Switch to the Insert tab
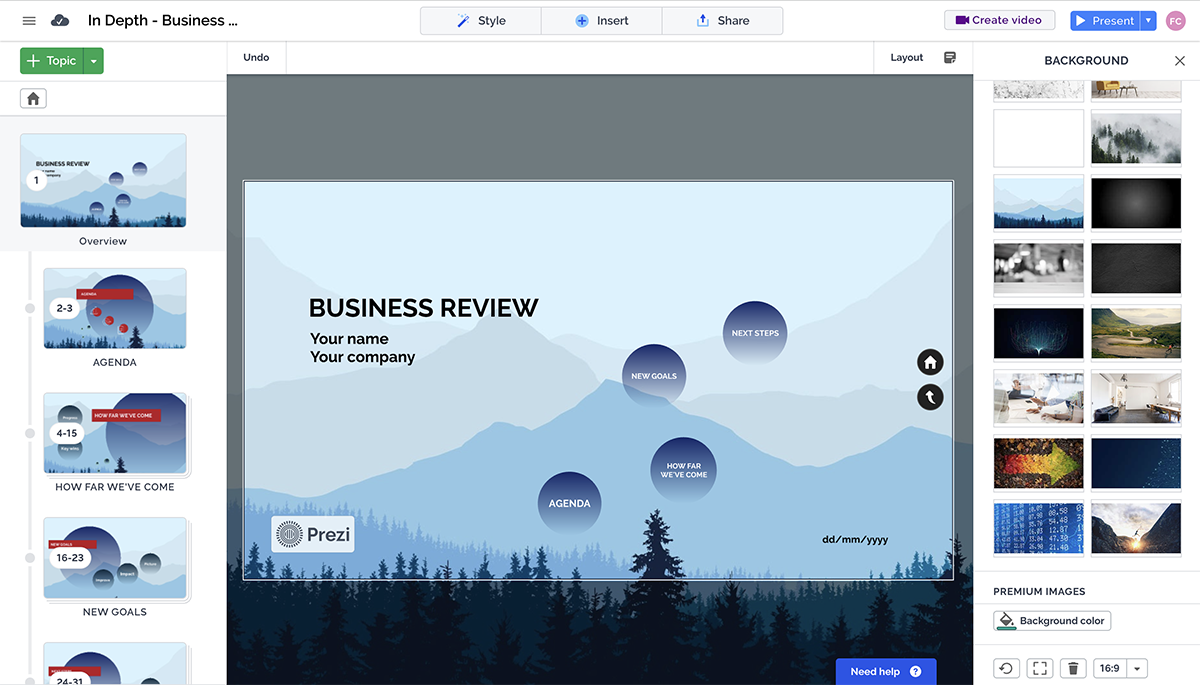The width and height of the screenshot is (1200, 685). (601, 19)
